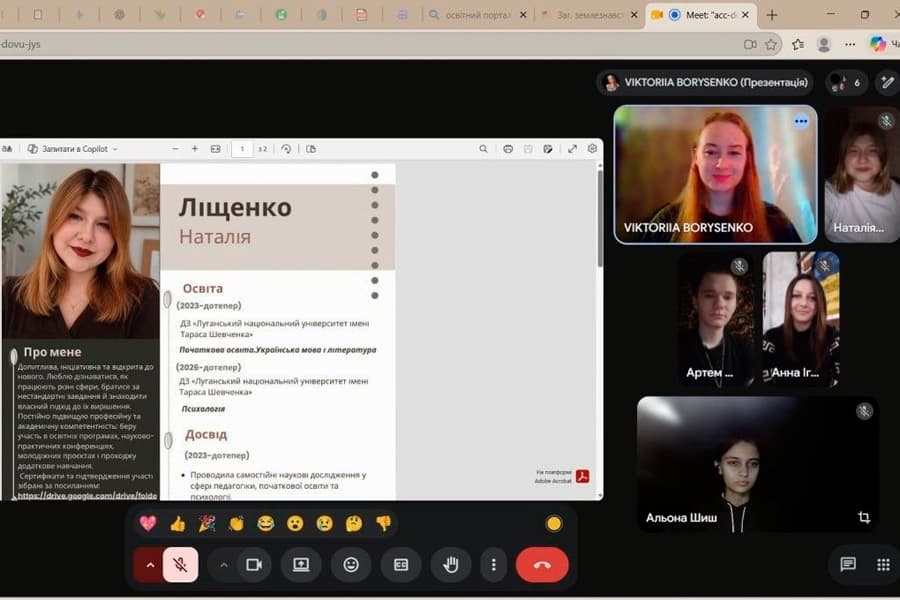900x600 pixels.
Task: Open Запитати в Copilot dropdown
Action: [73, 149]
